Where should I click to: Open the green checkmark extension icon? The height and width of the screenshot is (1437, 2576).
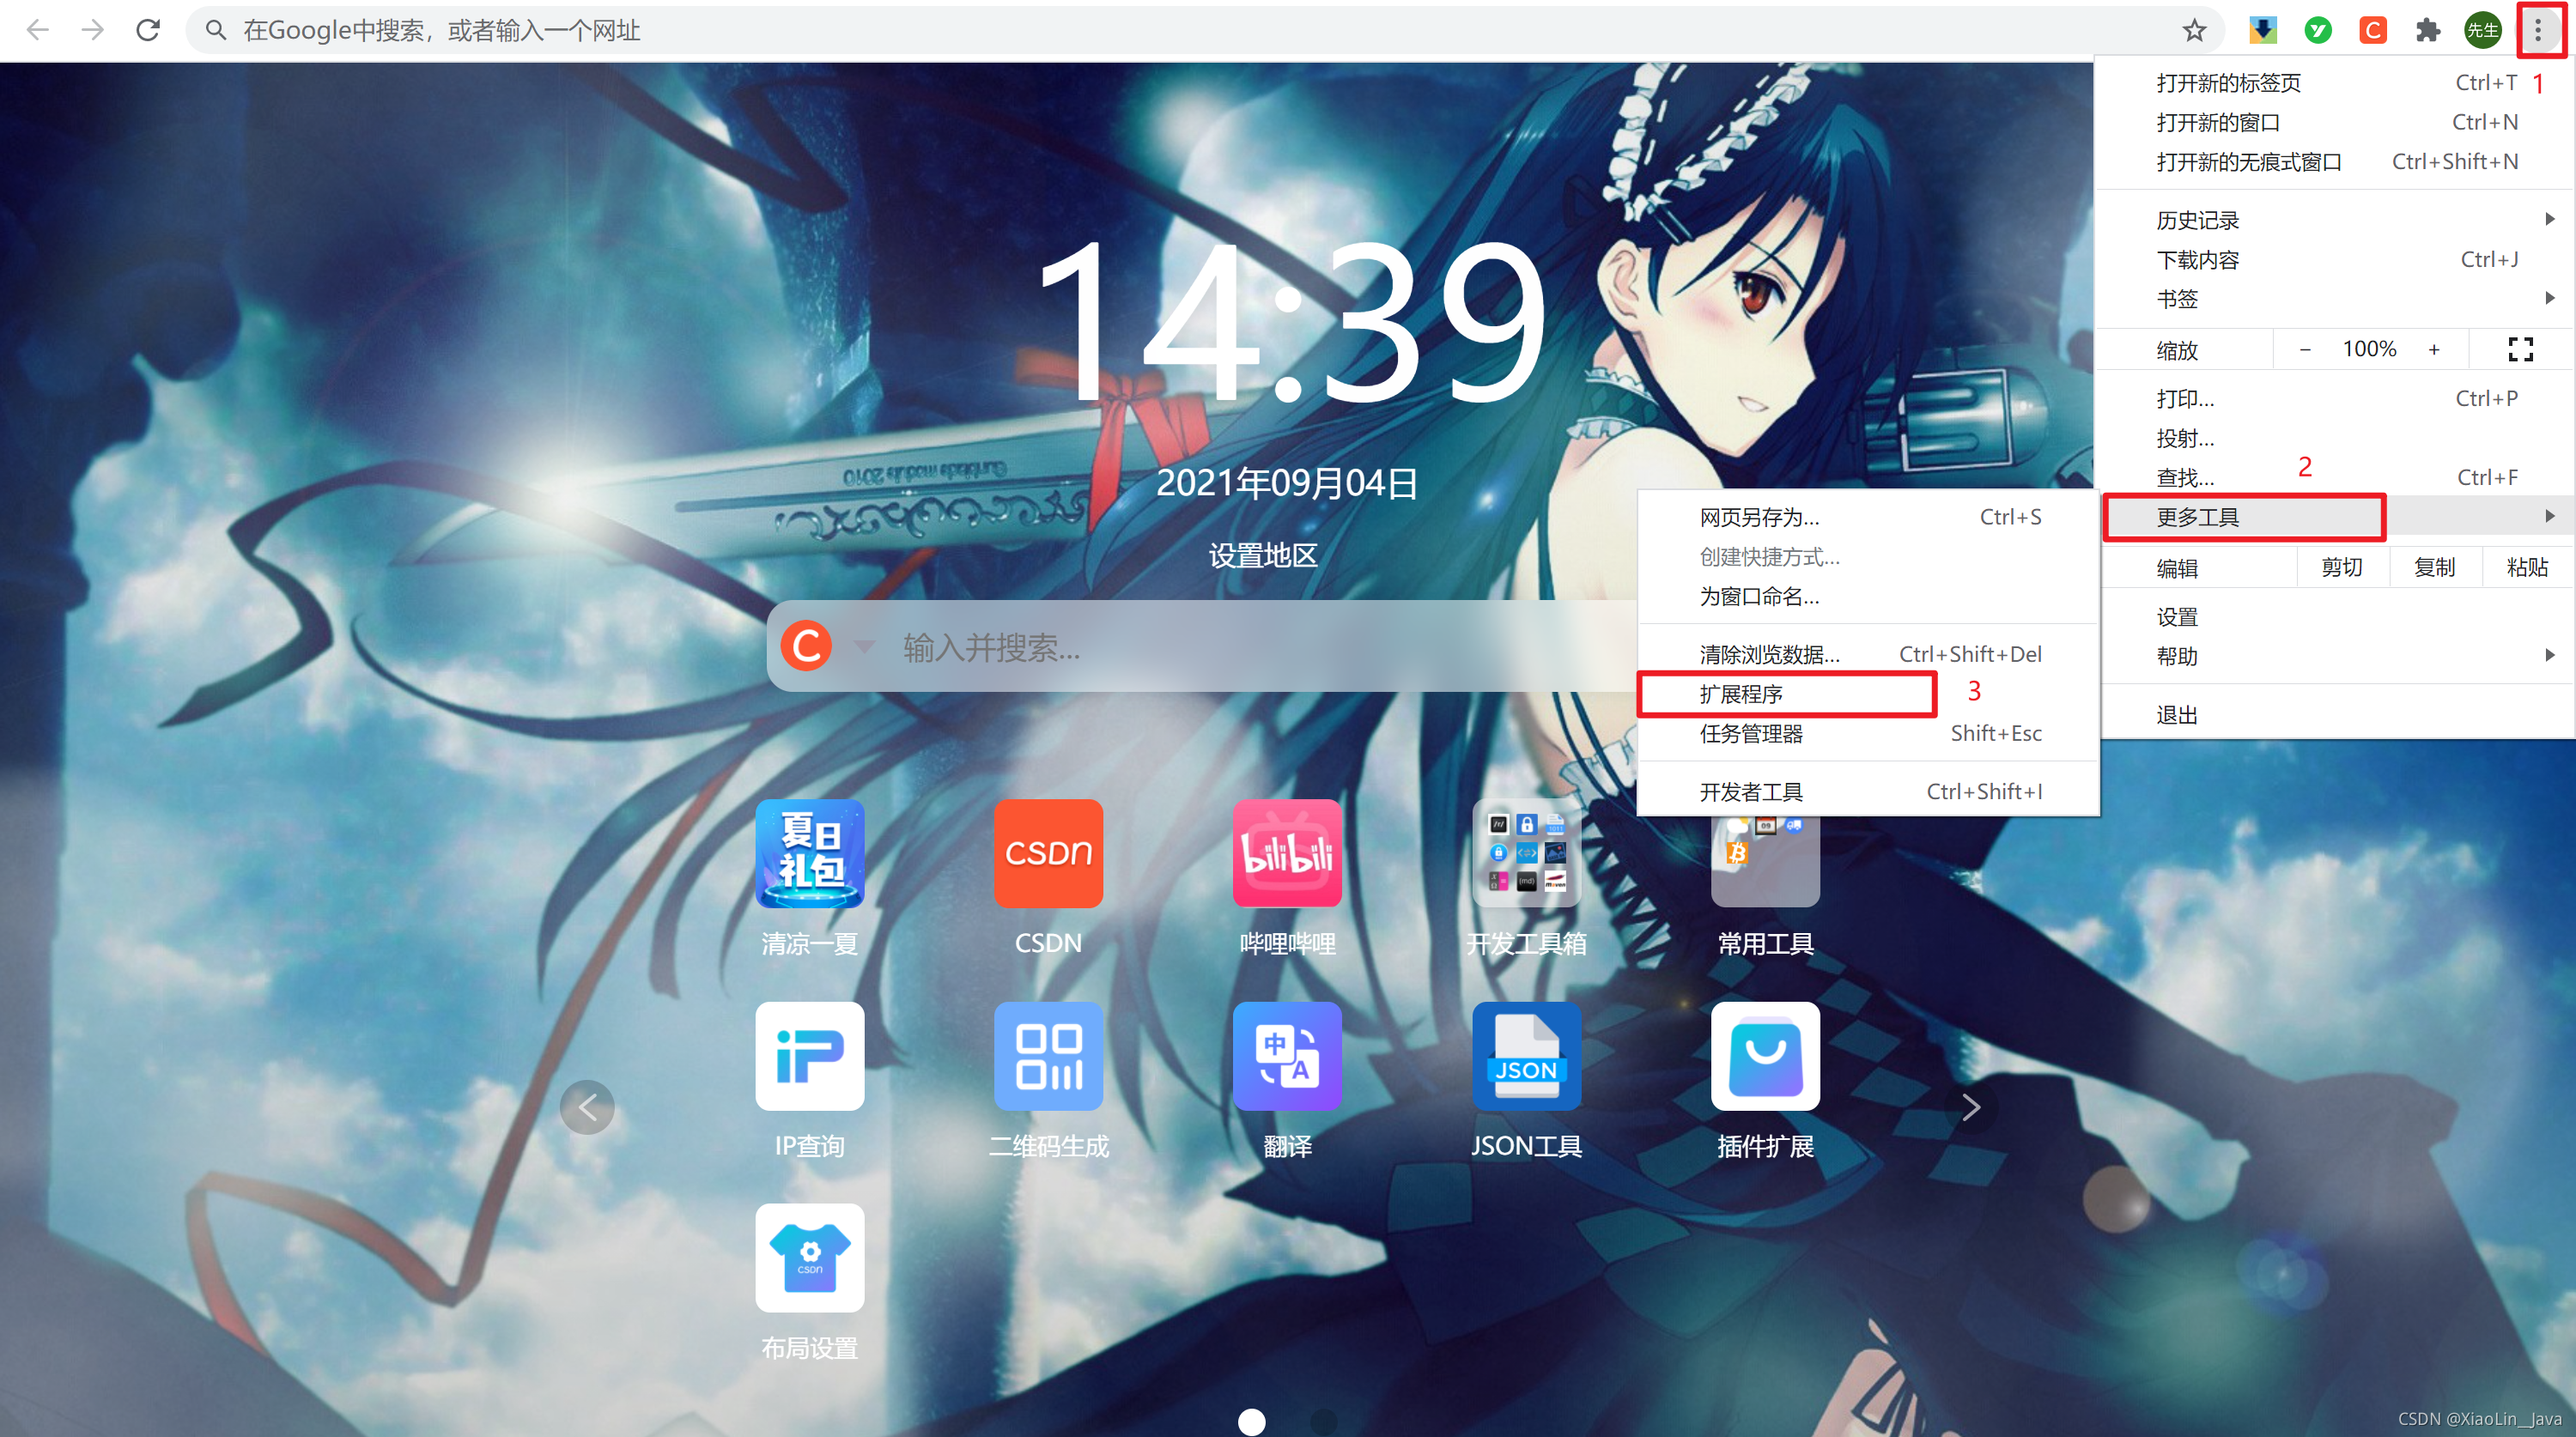(2318, 30)
